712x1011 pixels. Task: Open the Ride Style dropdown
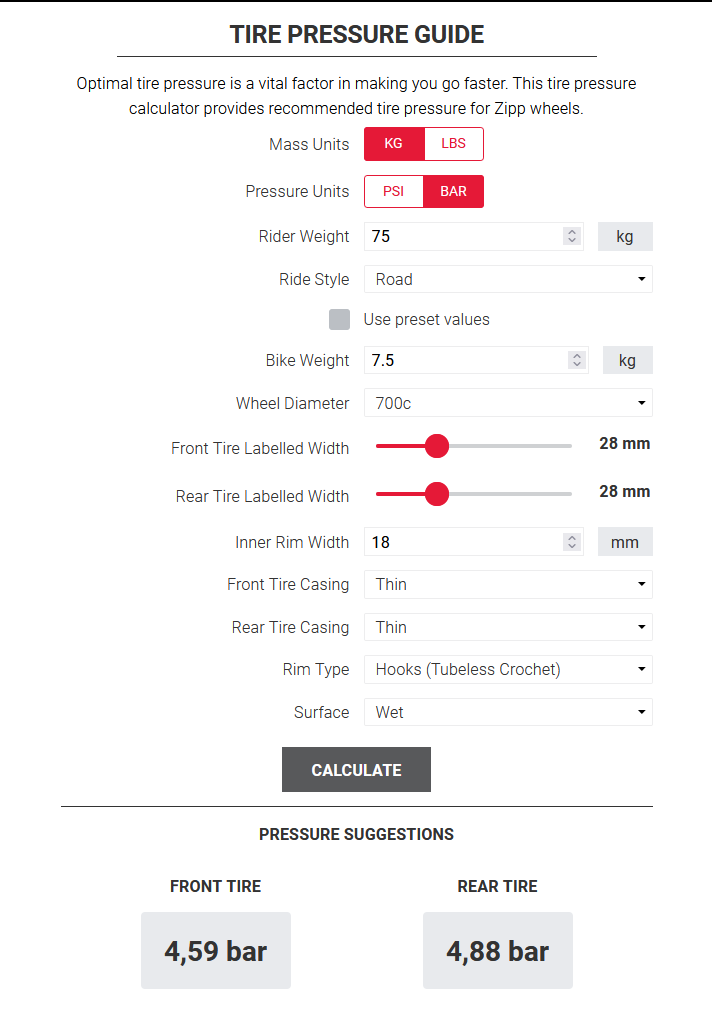tap(508, 279)
